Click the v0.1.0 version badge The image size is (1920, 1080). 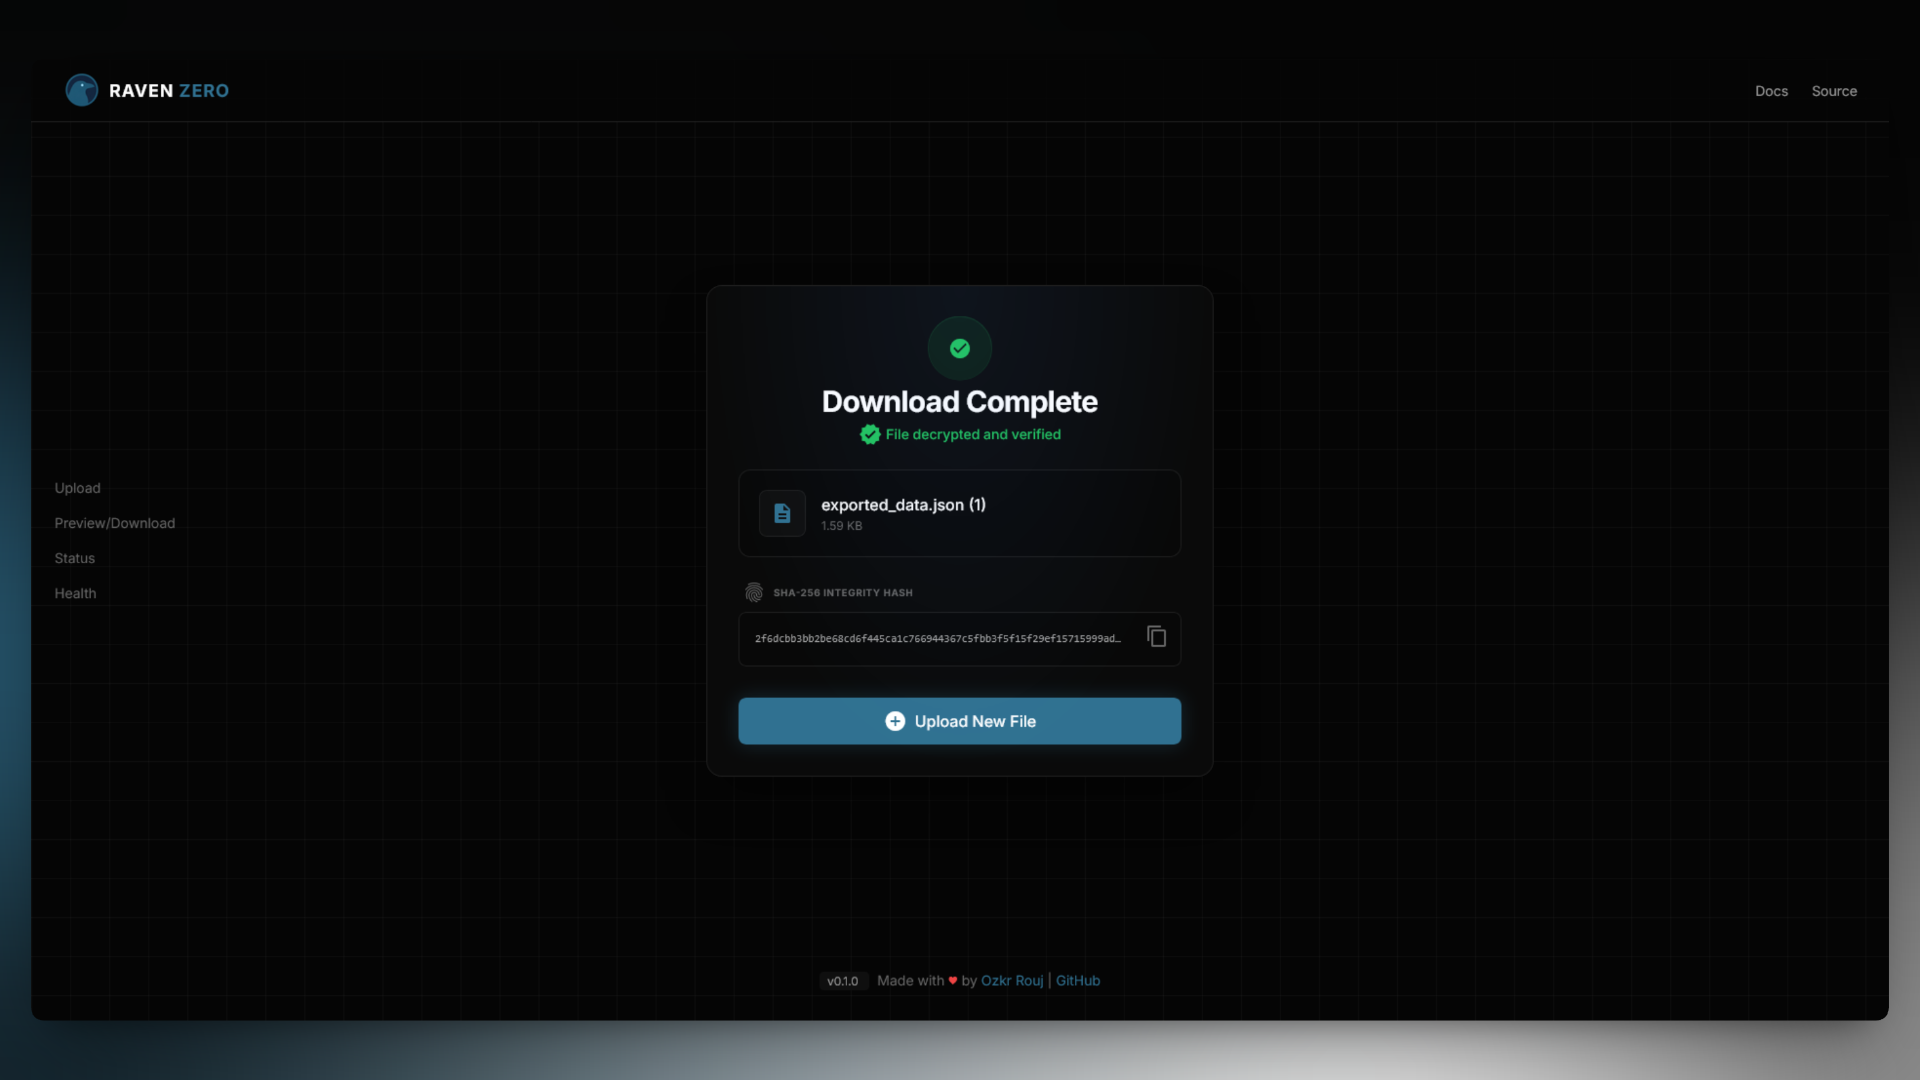tap(843, 981)
